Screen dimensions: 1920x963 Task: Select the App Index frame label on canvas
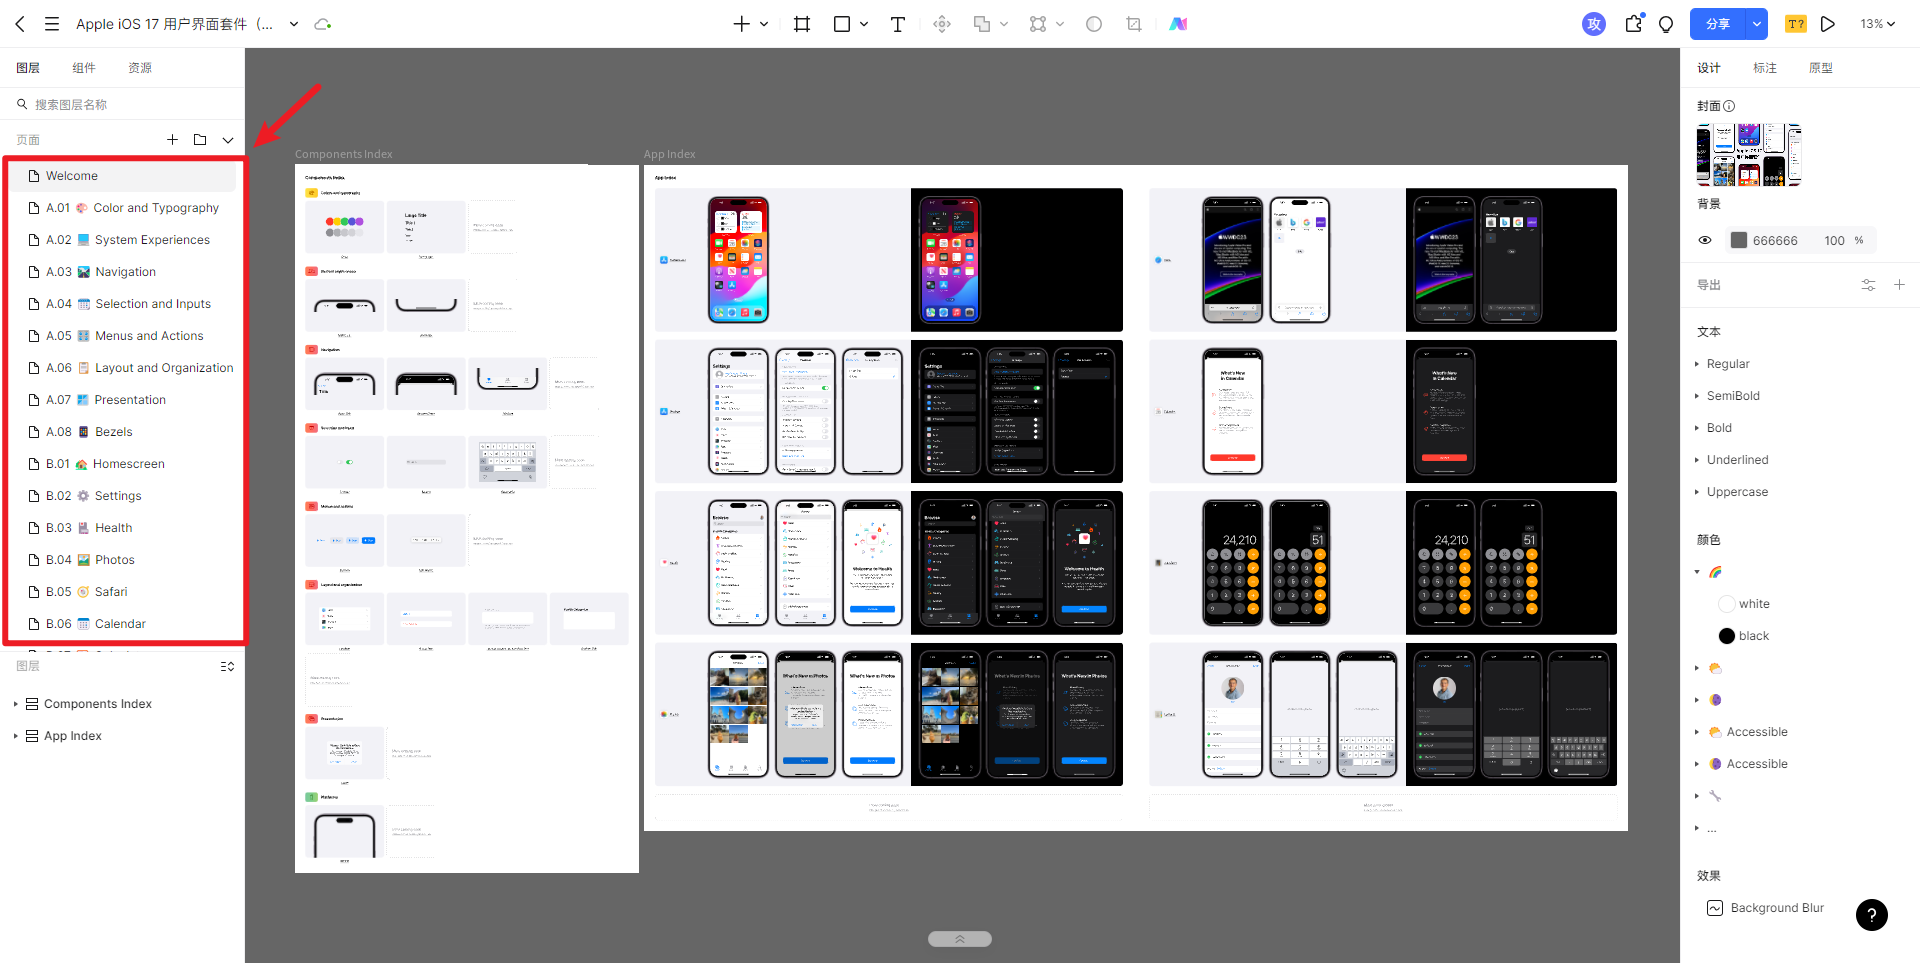coord(669,154)
